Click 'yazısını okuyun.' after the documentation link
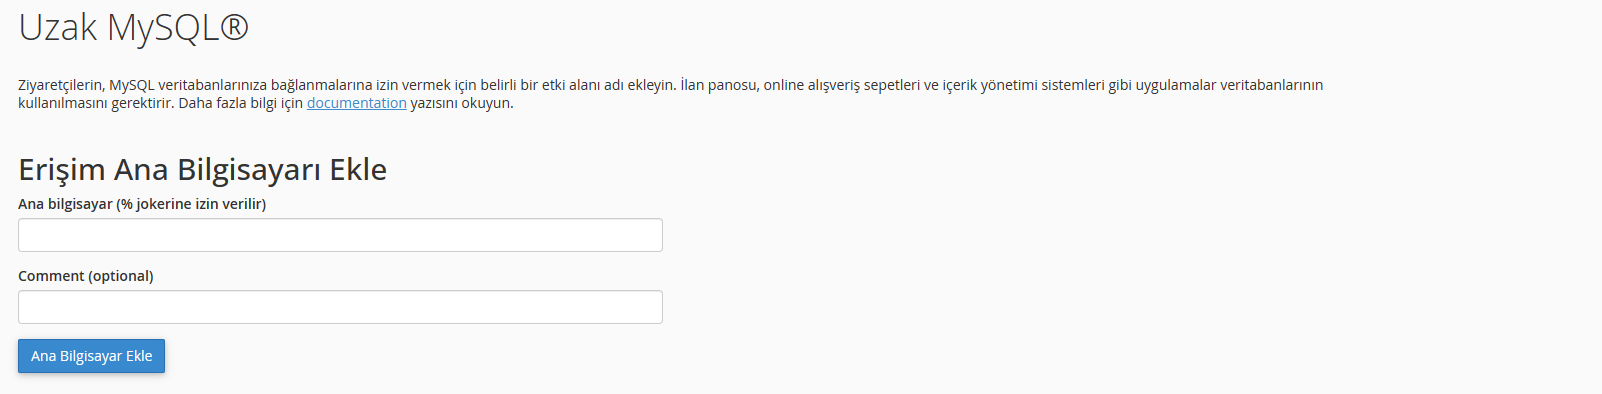Image resolution: width=1602 pixels, height=394 pixels. (462, 103)
